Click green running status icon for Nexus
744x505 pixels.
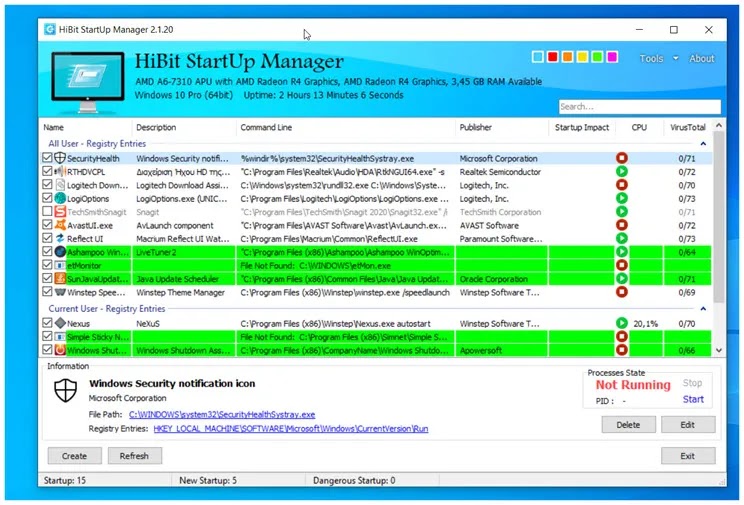[x=622, y=323]
